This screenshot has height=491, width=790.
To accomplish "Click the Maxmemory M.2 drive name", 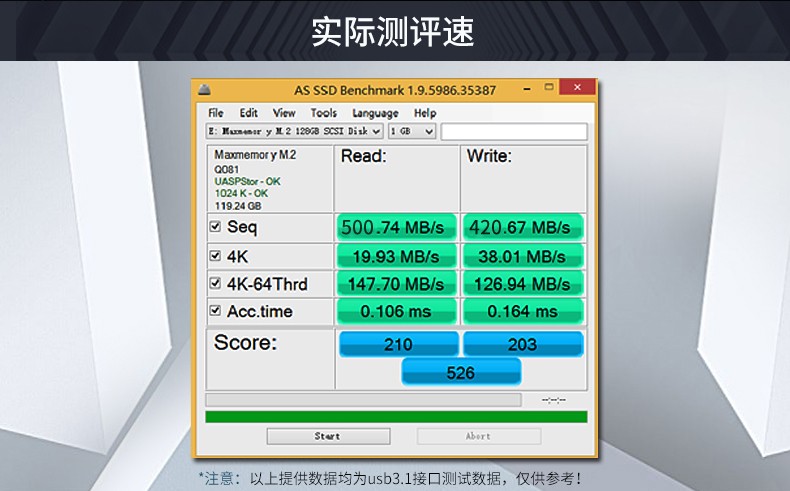I will 255,155.
